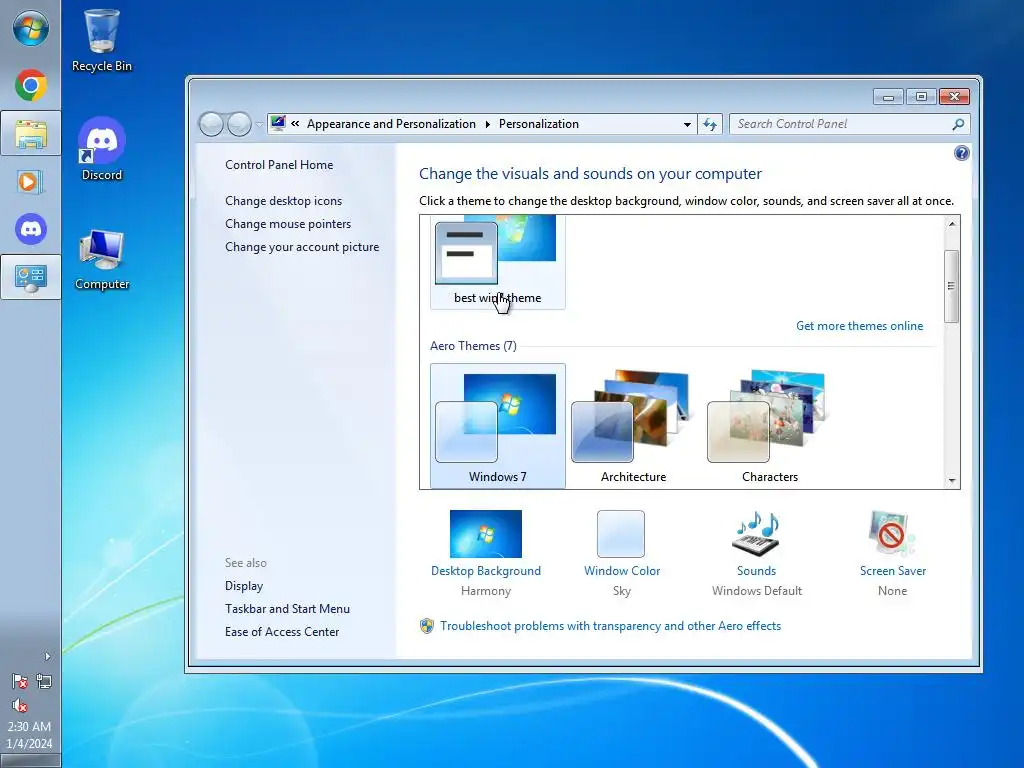The height and width of the screenshot is (768, 1024).
Task: Select the Discord desktop shortcut
Action: tap(101, 149)
